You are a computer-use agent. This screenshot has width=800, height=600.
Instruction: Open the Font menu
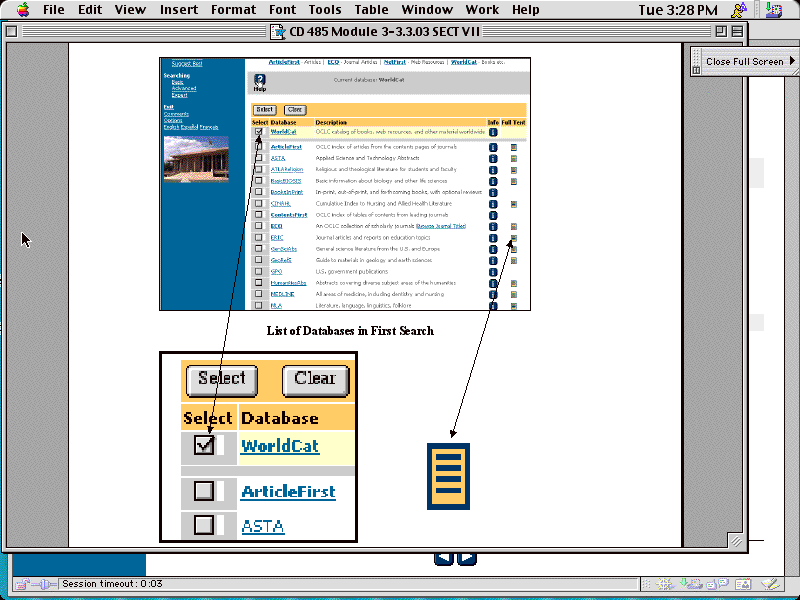[282, 10]
